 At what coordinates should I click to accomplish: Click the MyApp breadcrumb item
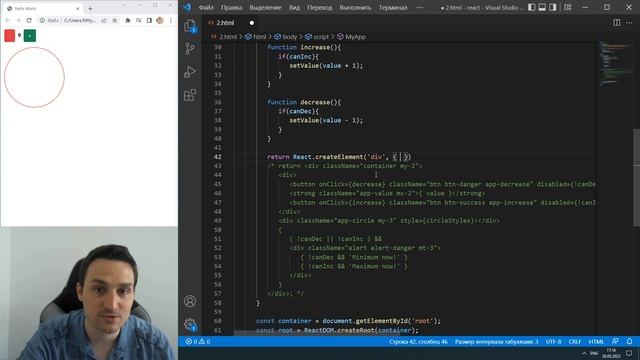[356, 37]
